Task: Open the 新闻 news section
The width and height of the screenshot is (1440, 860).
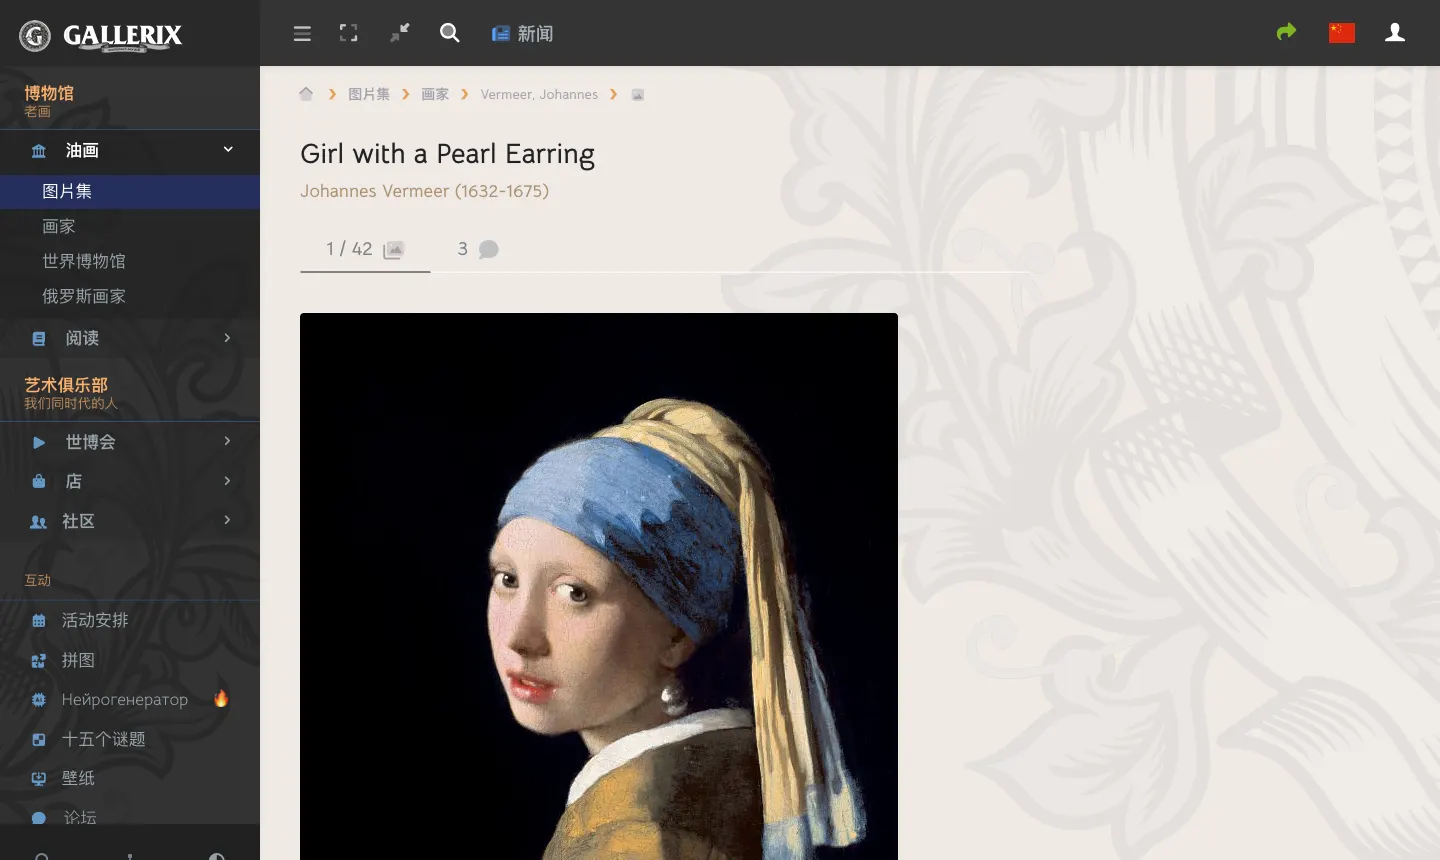Action: (522, 34)
